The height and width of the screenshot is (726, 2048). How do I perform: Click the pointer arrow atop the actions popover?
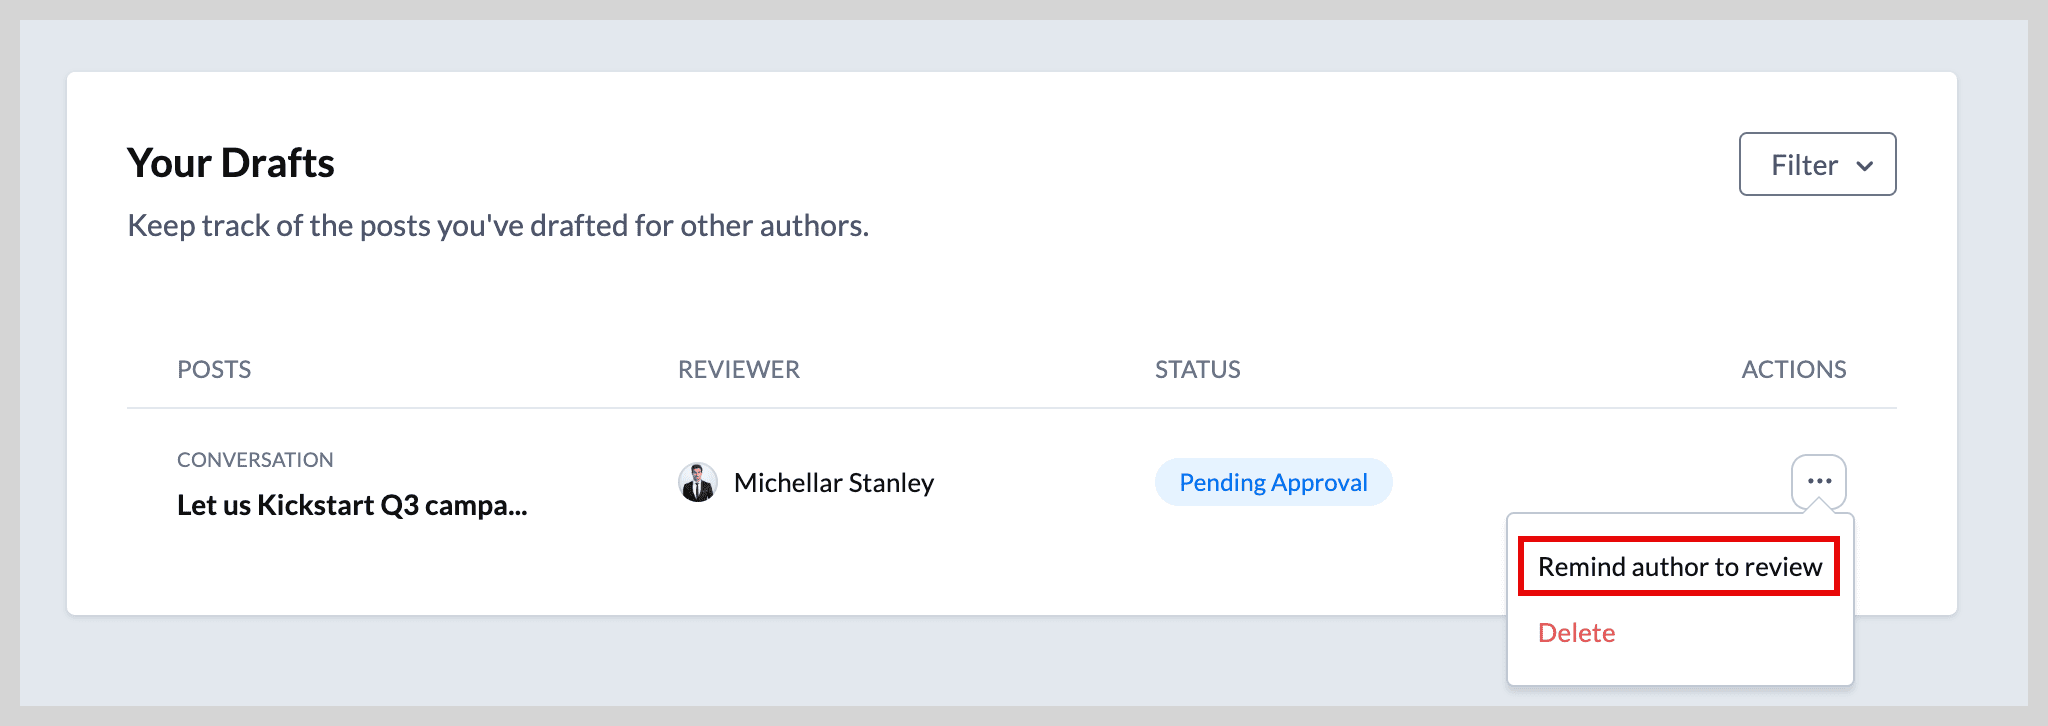(1819, 507)
